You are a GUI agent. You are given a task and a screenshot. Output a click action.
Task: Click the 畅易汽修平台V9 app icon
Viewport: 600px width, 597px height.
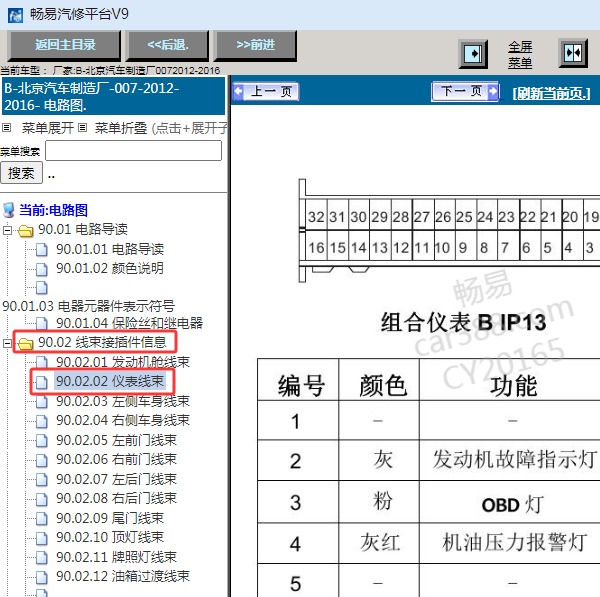[15, 15]
